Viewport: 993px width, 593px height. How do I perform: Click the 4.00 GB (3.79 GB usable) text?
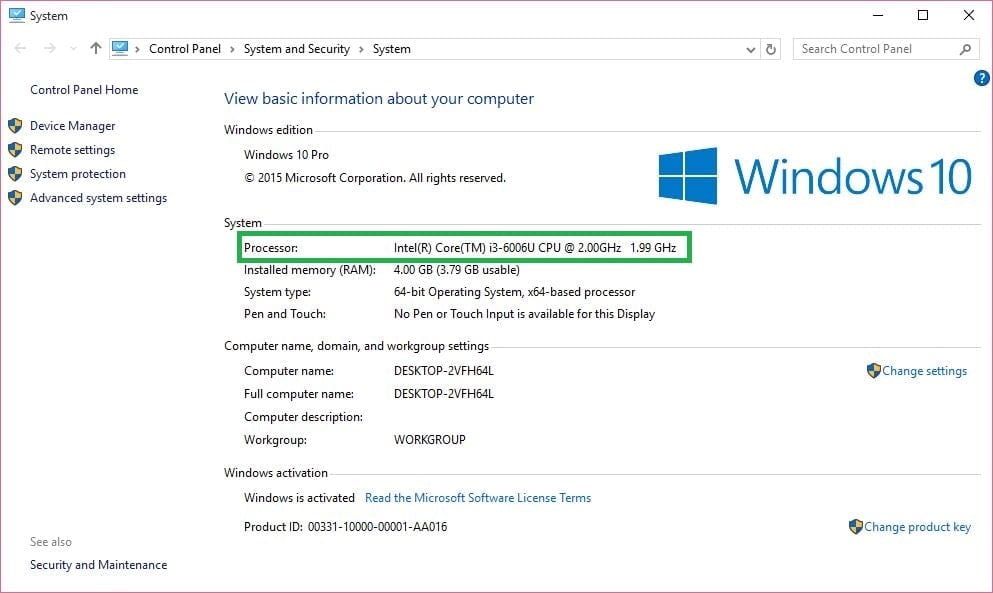click(457, 270)
